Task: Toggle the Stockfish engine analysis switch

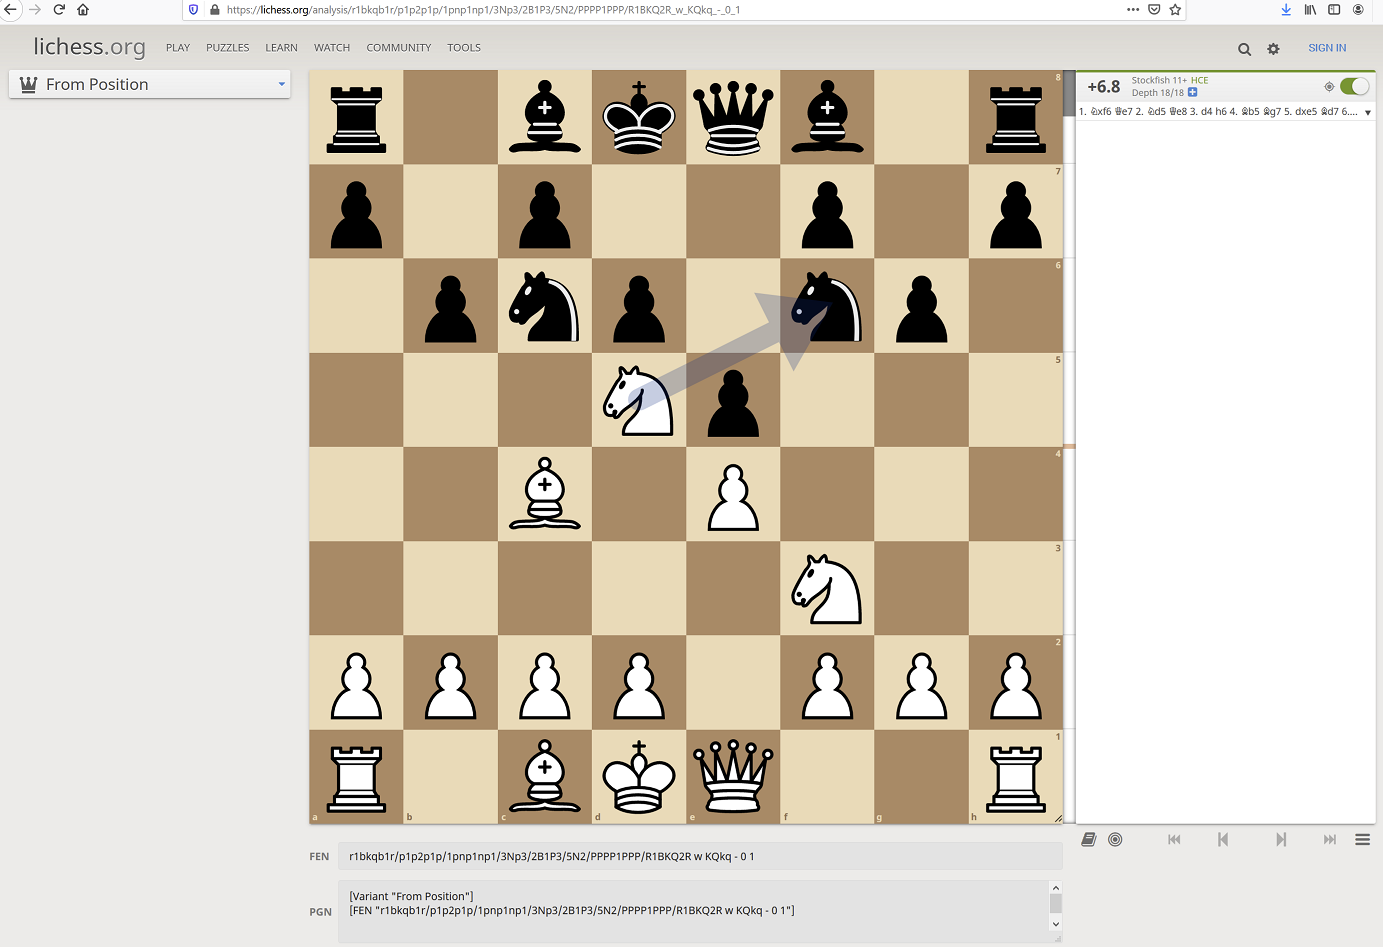Action: 1354,86
